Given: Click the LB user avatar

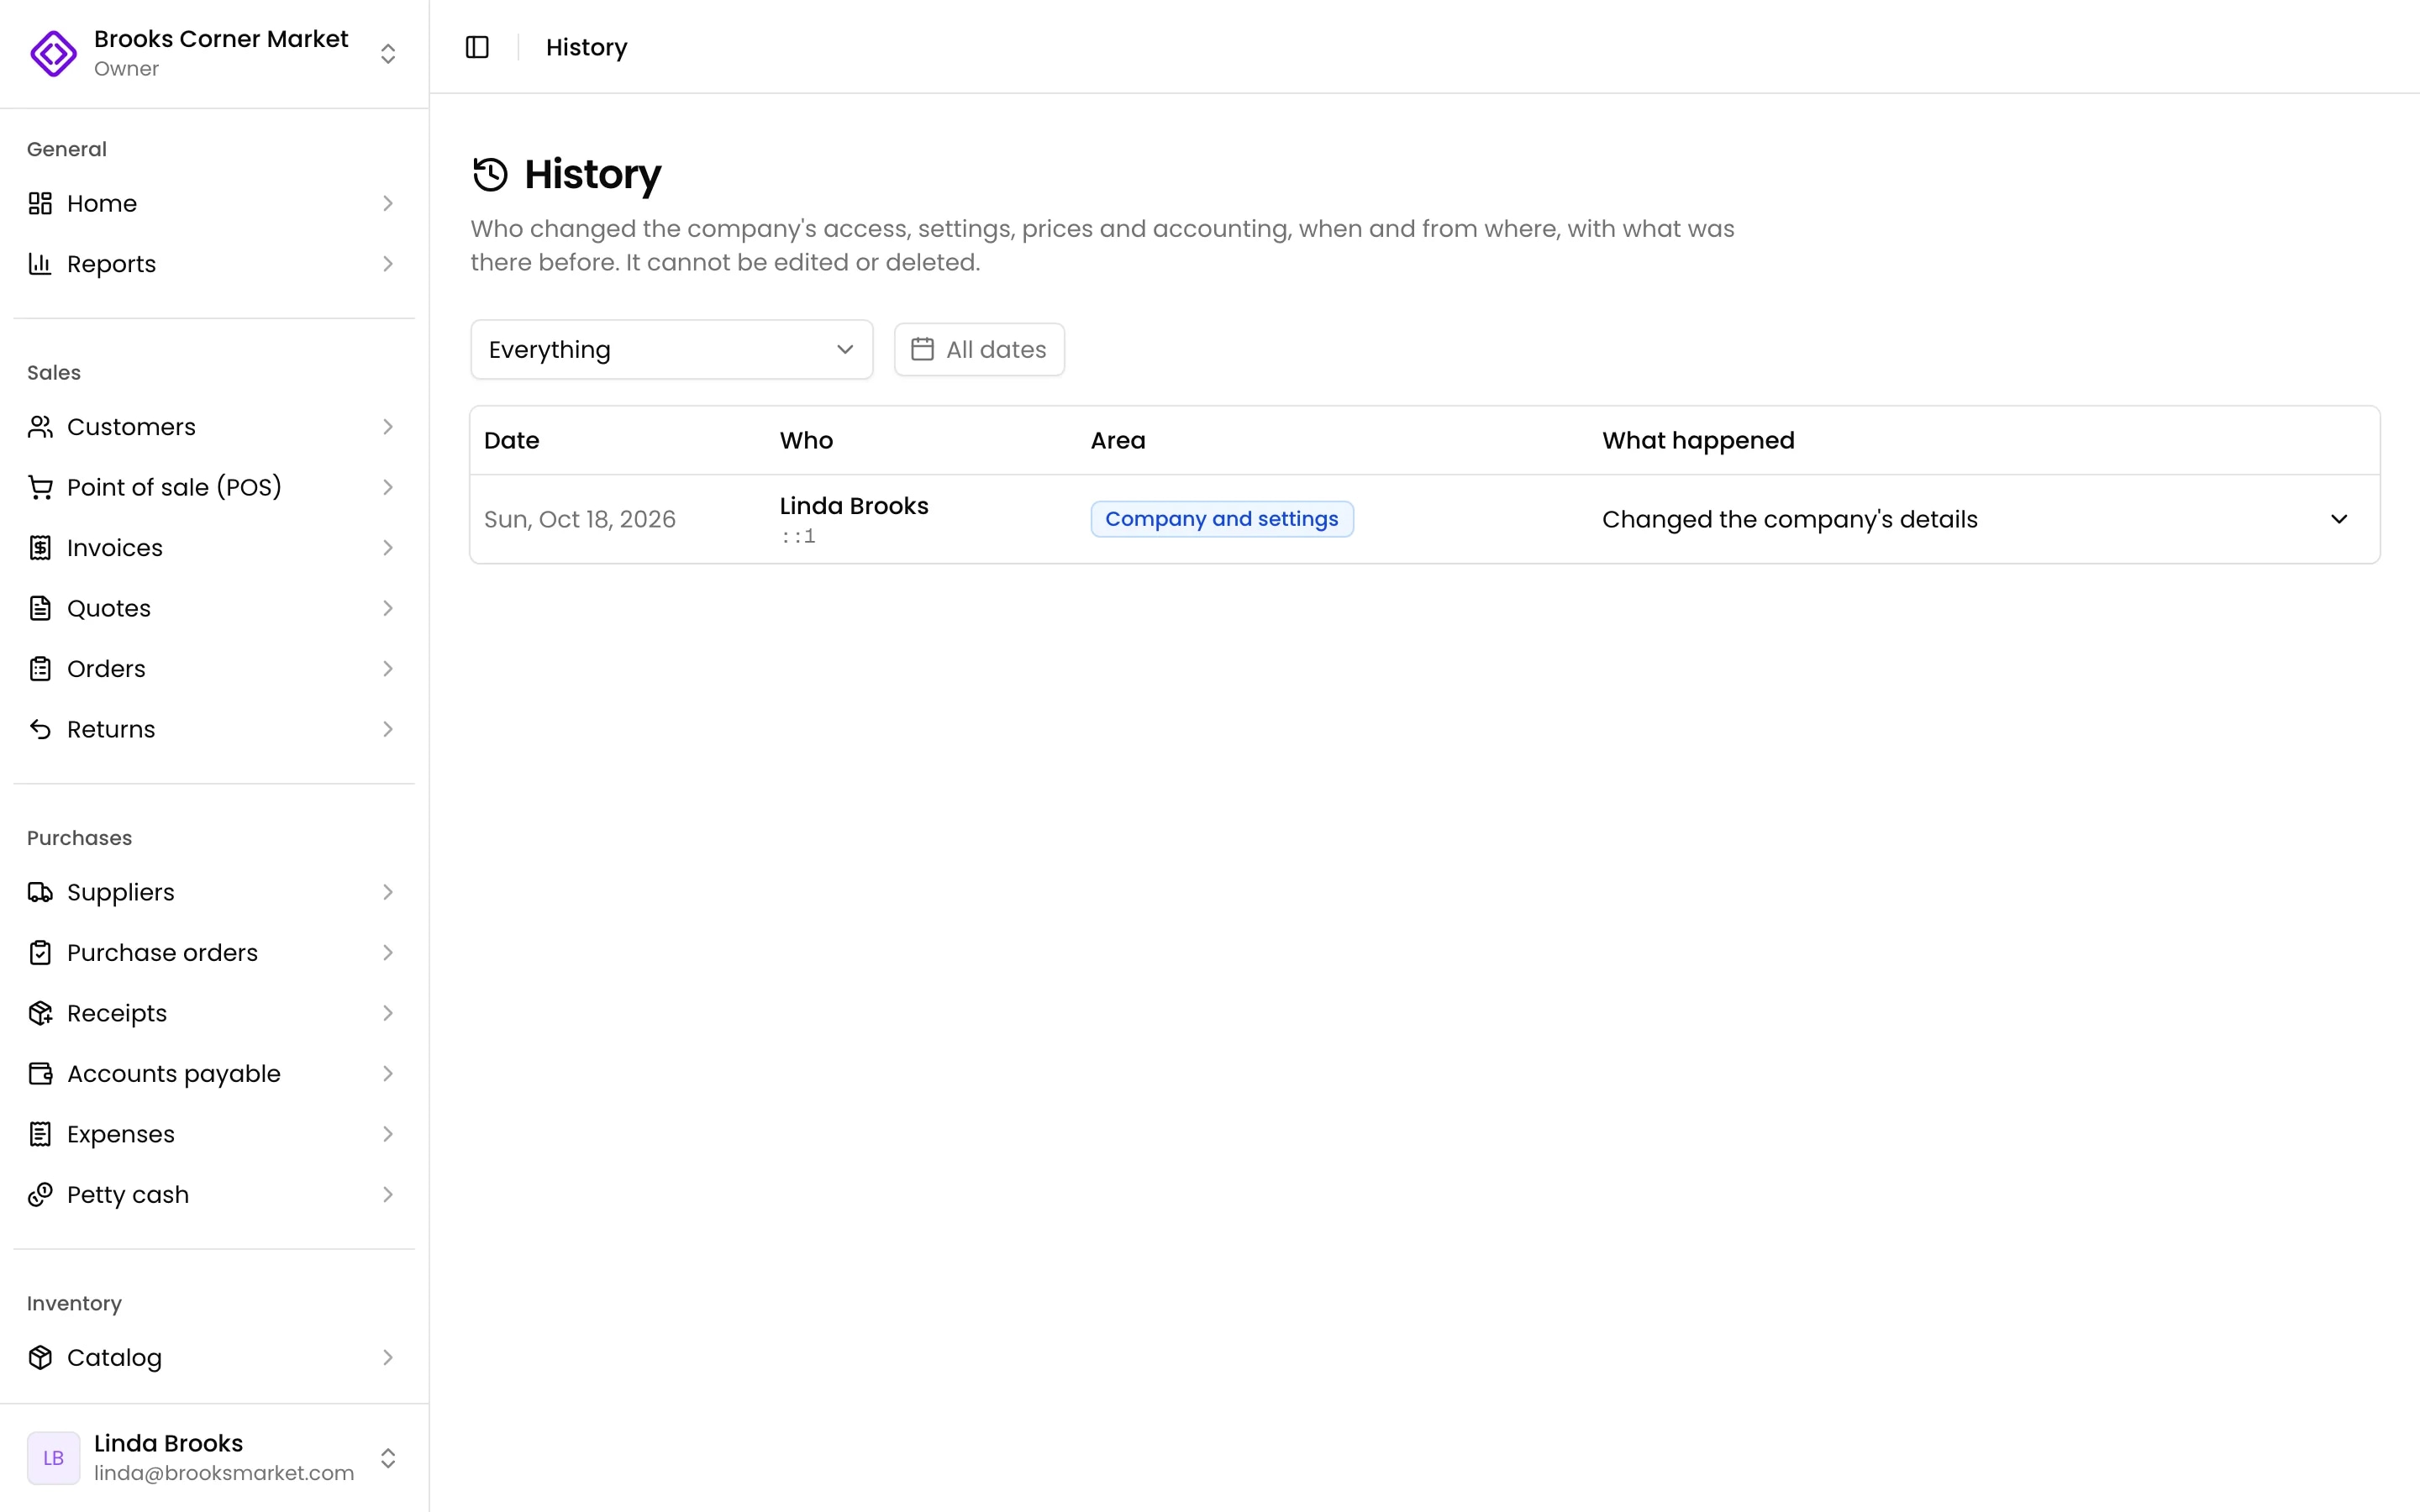Looking at the screenshot, I should coord(53,1458).
